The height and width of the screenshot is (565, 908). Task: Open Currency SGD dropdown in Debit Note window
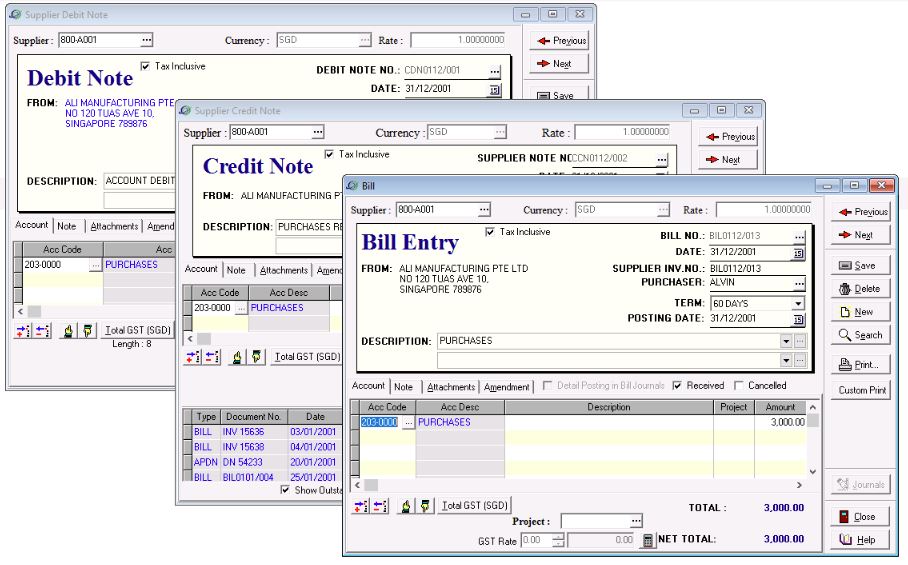coord(364,40)
